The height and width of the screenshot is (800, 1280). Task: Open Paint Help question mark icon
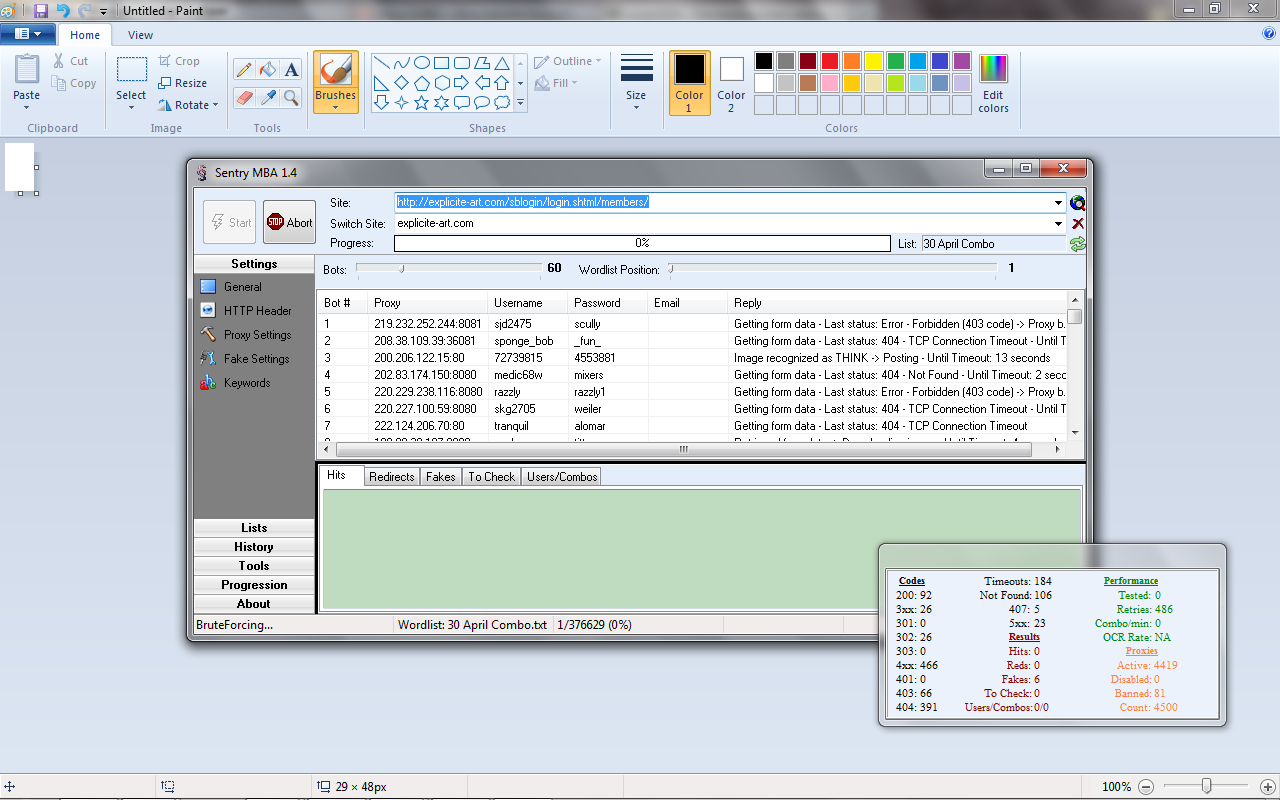tap(1269, 33)
